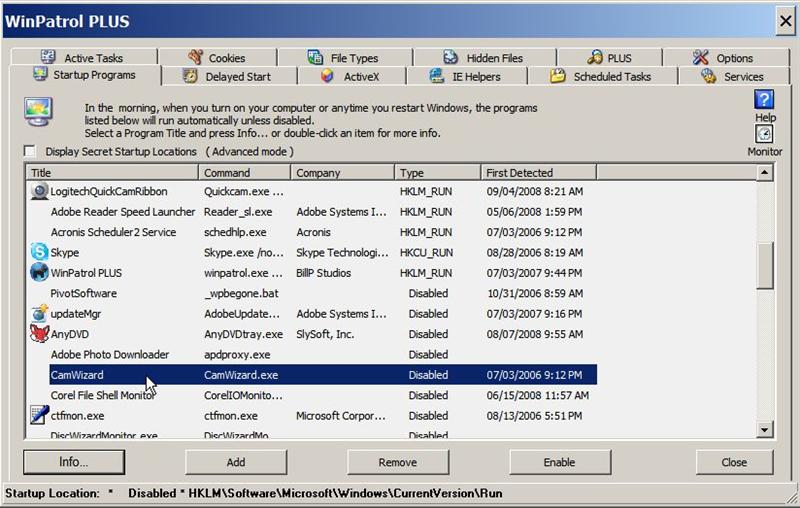800x508 pixels.
Task: Click date 06/15/2008 11:57 AM
Action: click(x=537, y=395)
